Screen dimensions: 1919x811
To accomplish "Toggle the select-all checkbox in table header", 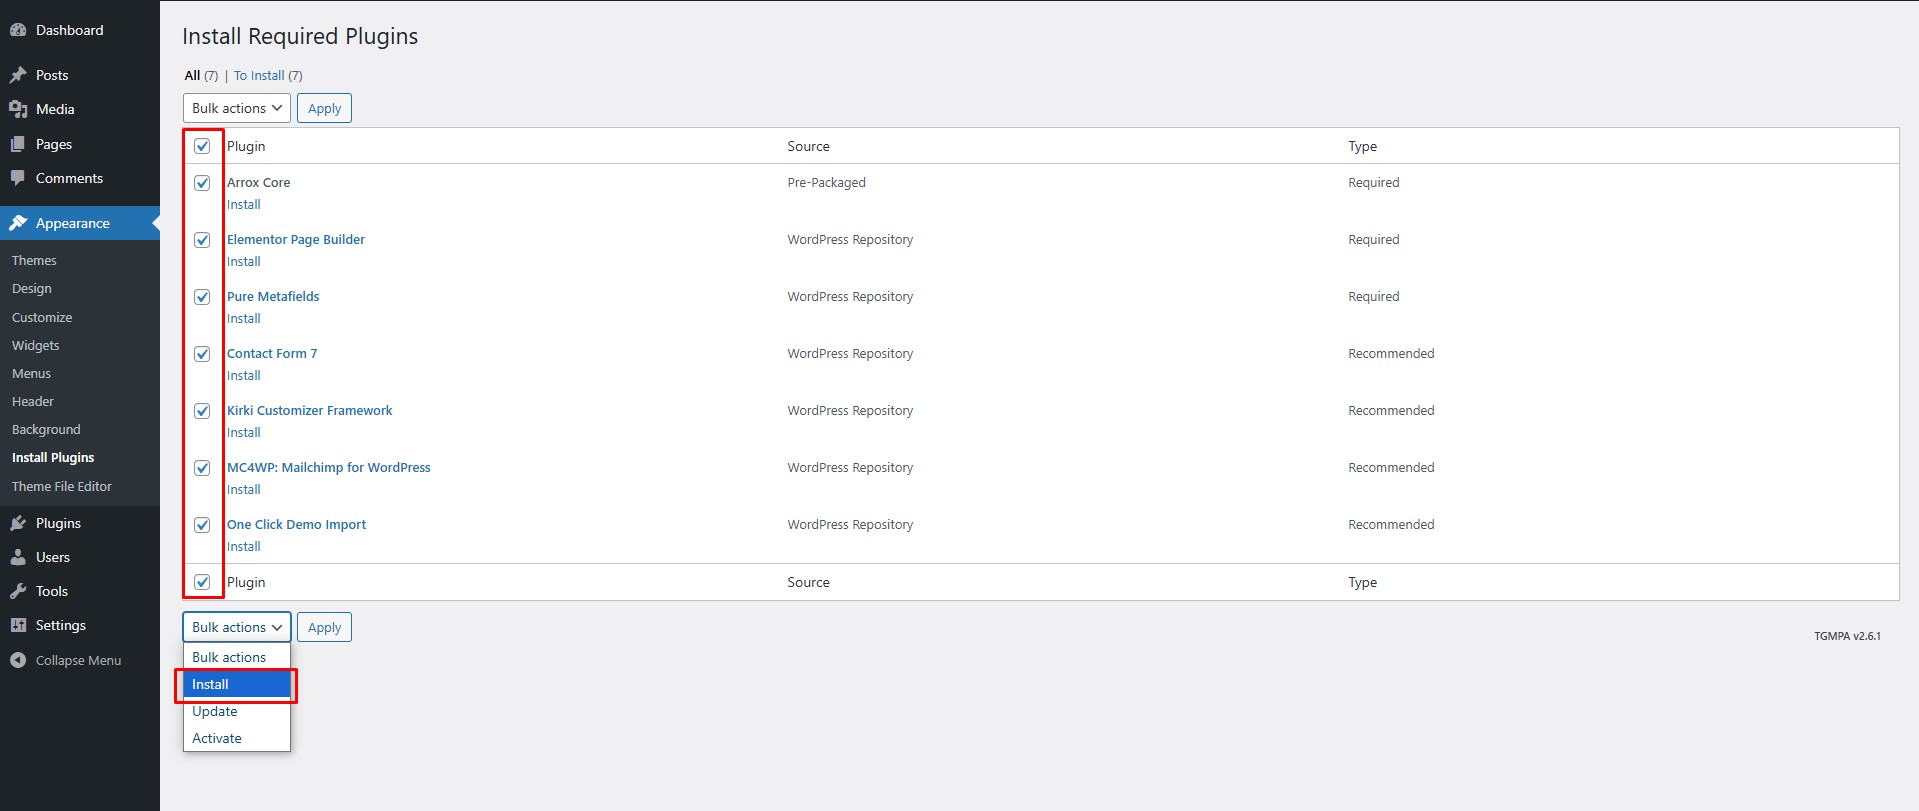I will point(202,146).
